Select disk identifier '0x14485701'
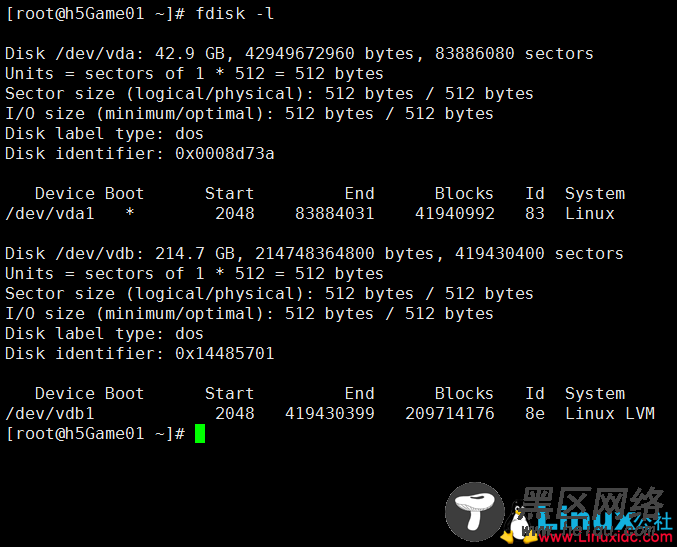The image size is (677, 547). tap(225, 354)
